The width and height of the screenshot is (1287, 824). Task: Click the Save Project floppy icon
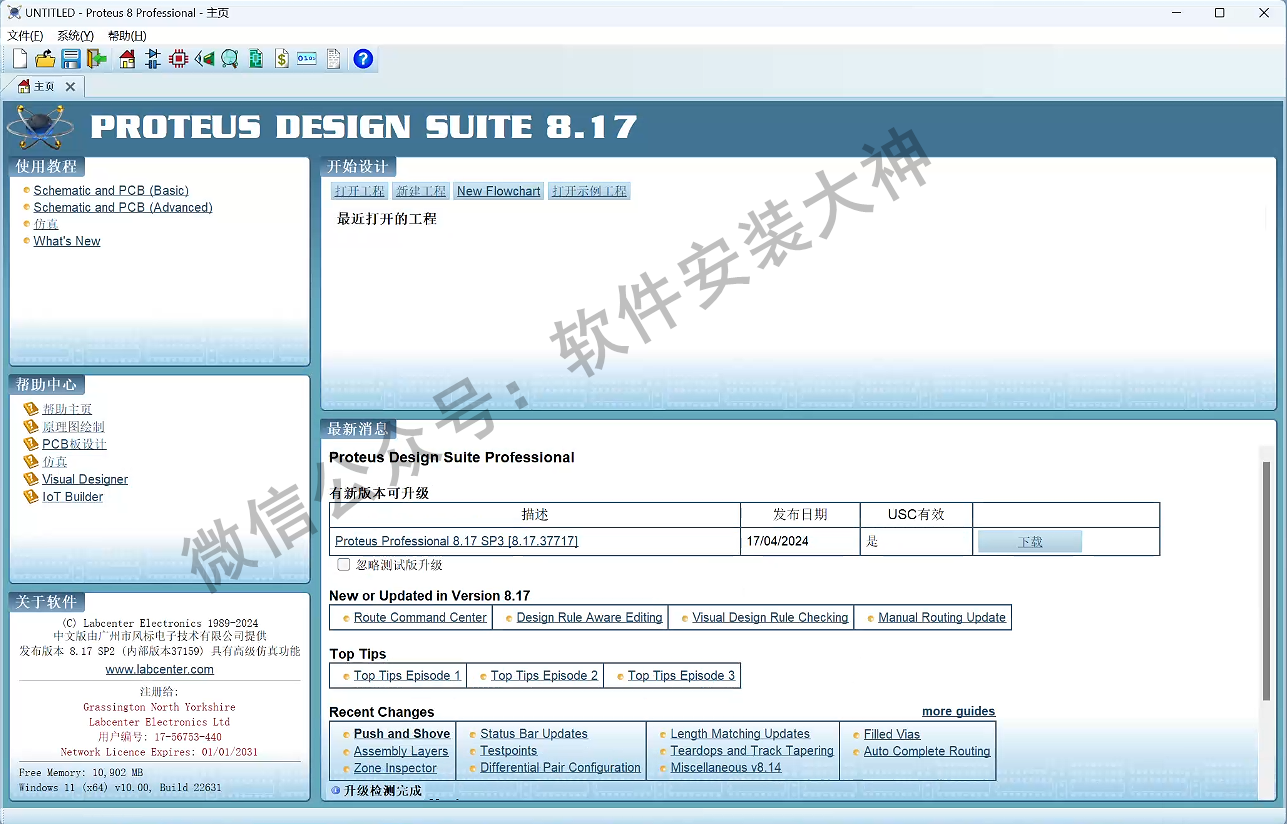pos(71,59)
